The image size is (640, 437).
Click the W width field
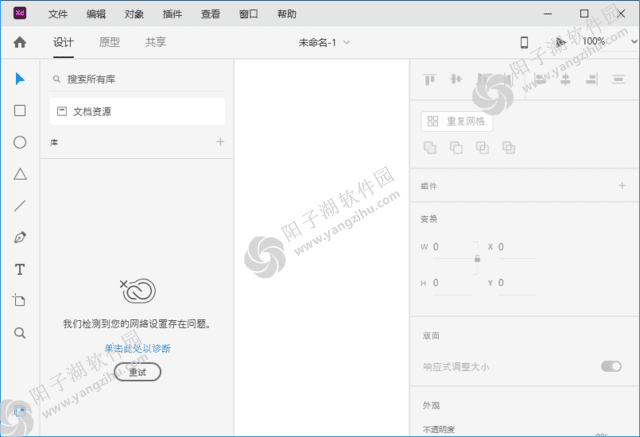(451, 247)
